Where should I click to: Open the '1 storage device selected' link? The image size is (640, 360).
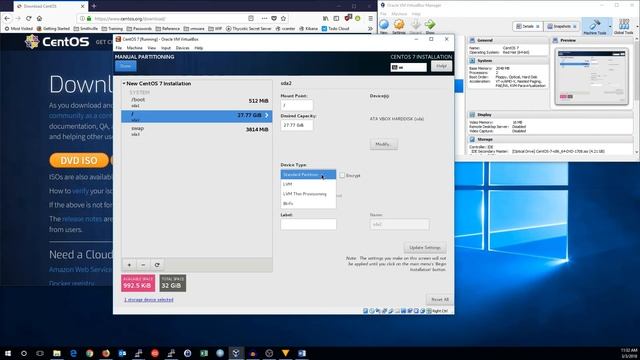[x=149, y=300]
